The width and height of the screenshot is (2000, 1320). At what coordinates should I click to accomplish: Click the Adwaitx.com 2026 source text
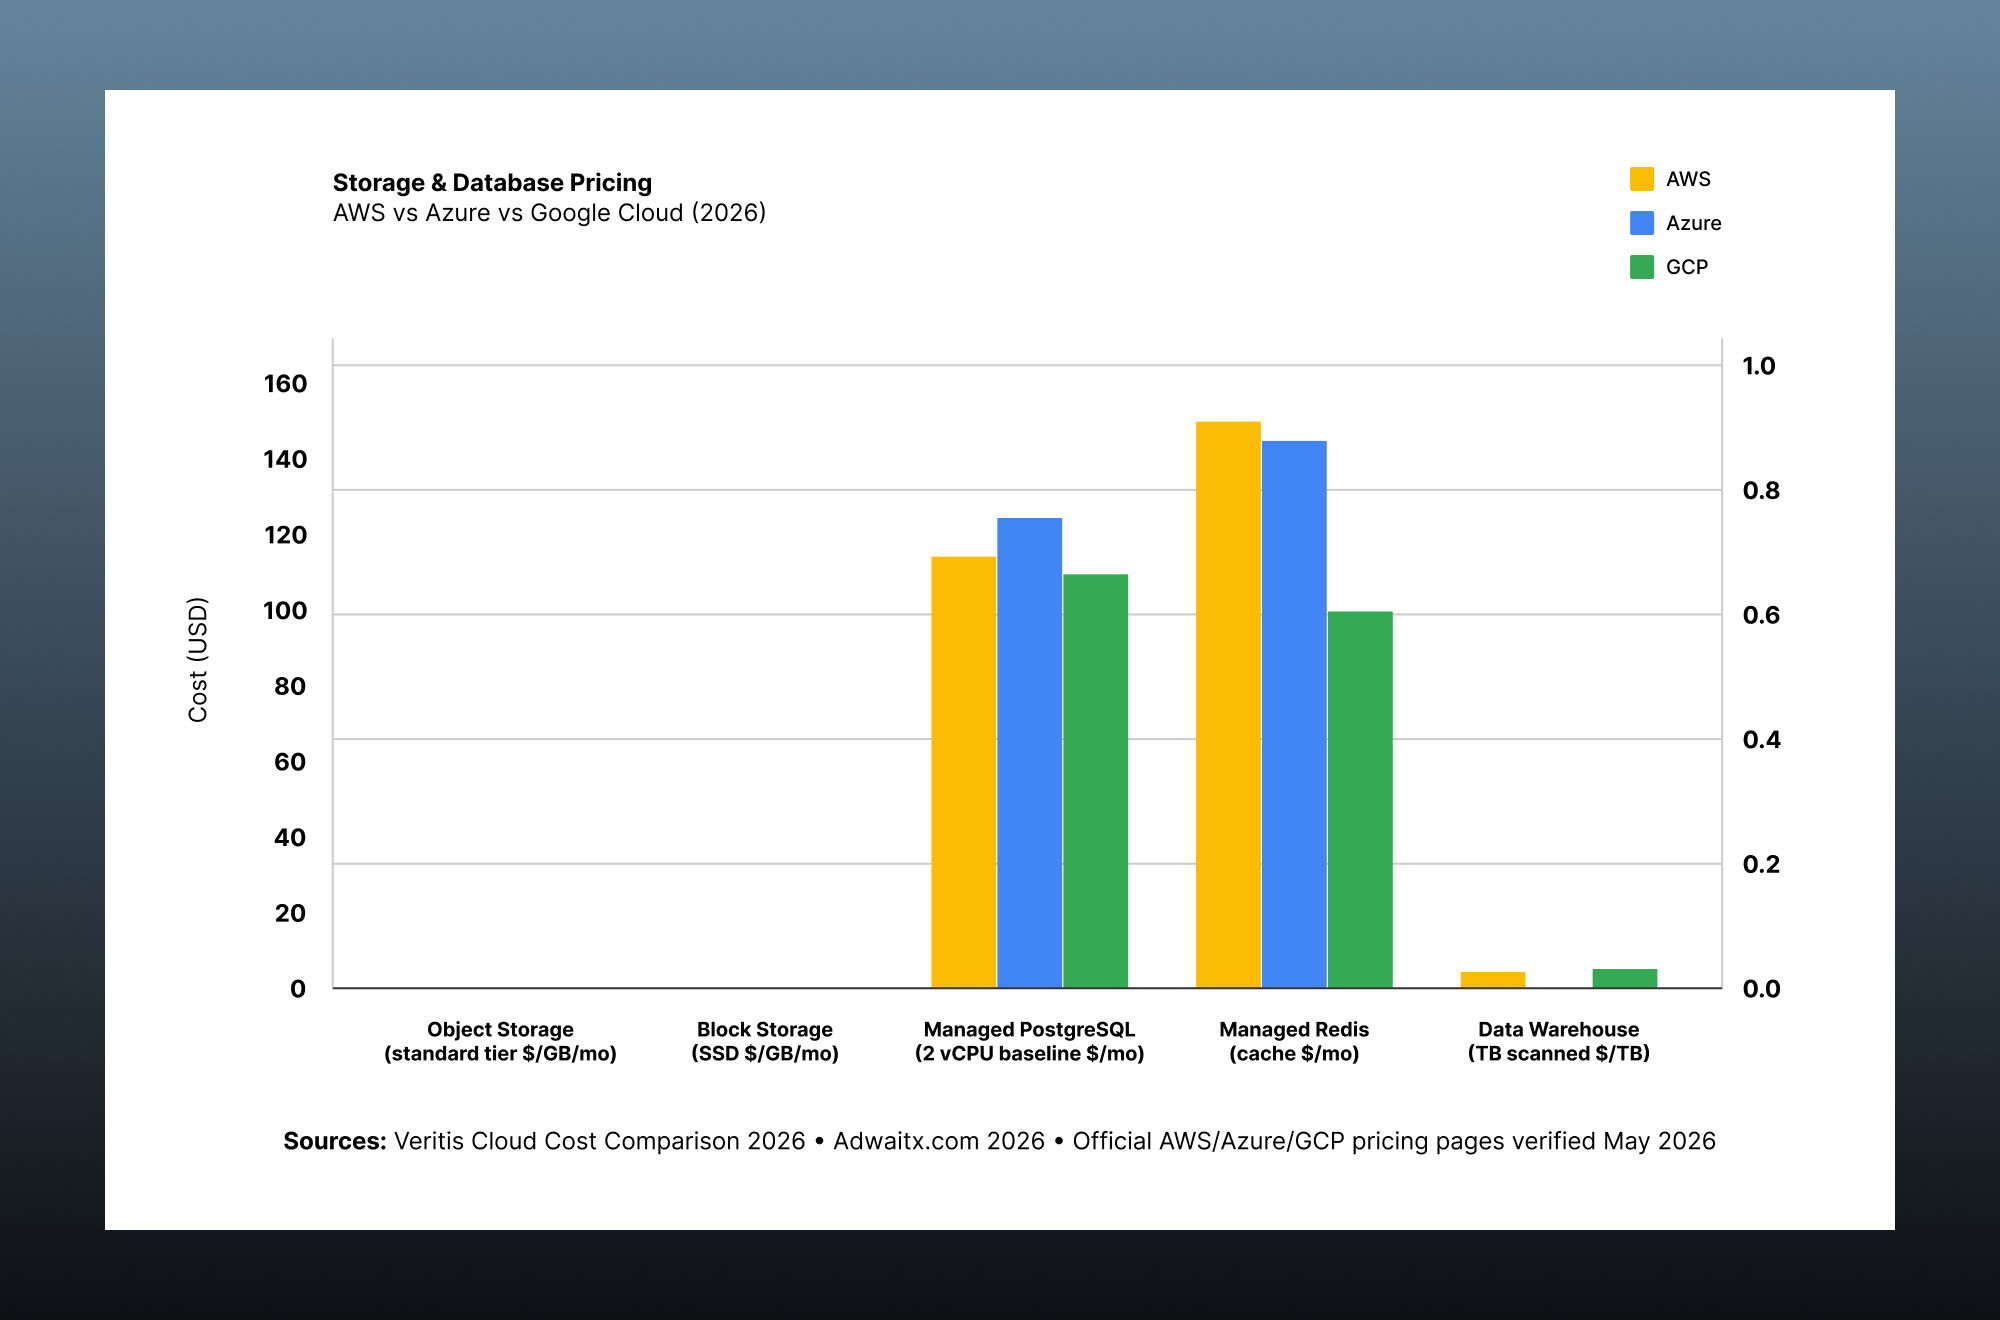[x=939, y=1141]
